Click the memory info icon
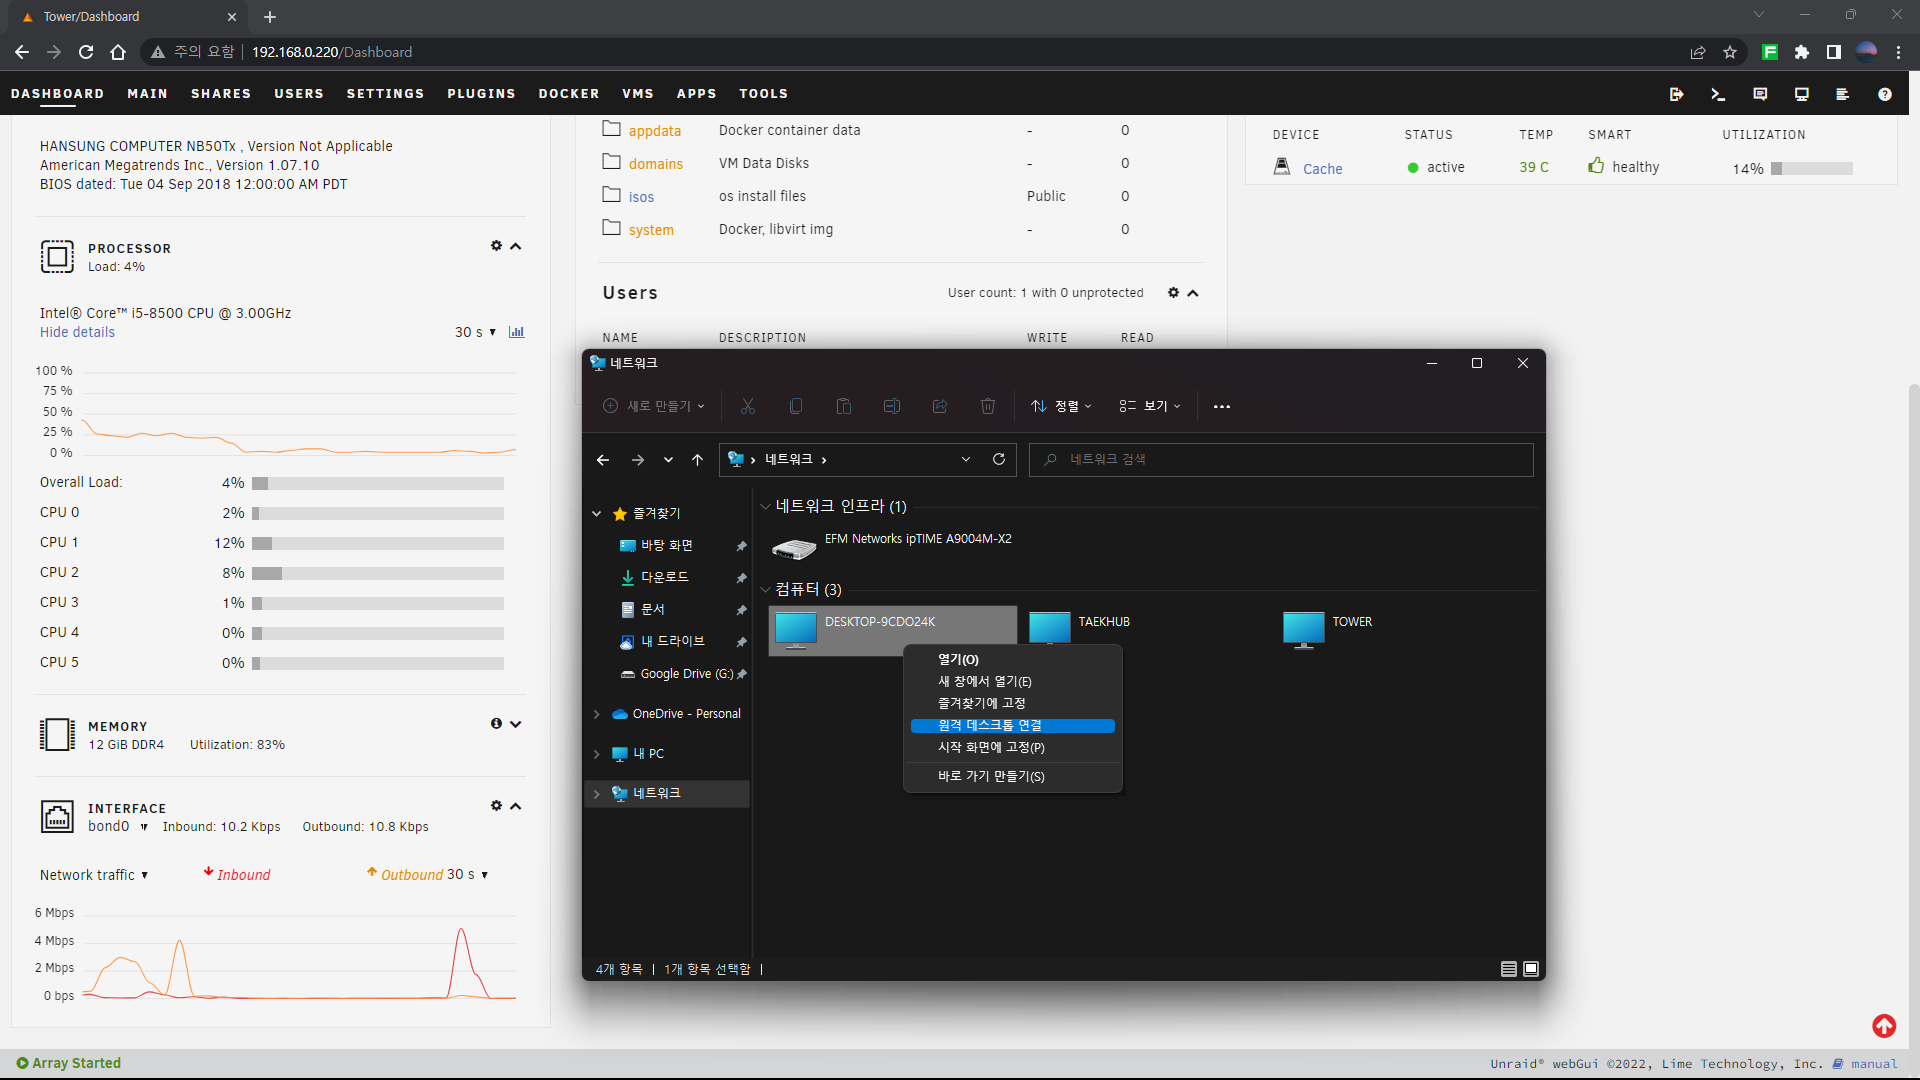This screenshot has width=1920, height=1080. click(496, 724)
